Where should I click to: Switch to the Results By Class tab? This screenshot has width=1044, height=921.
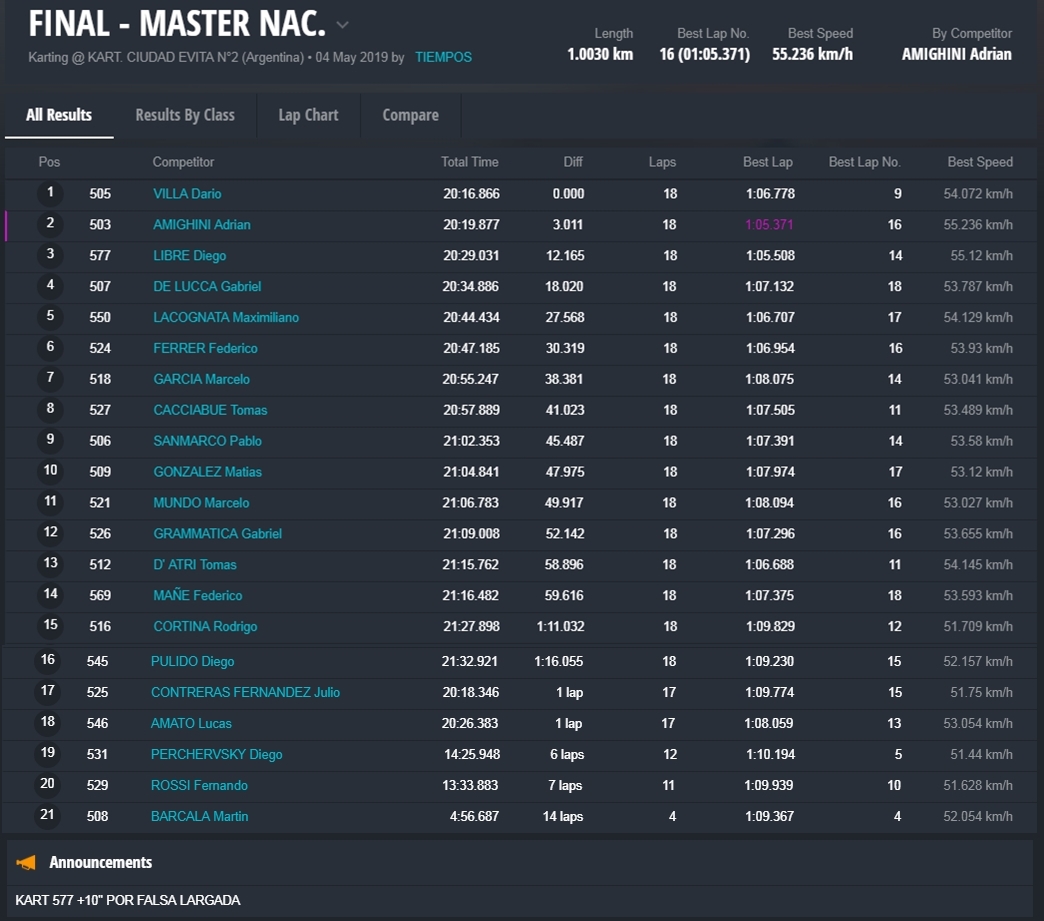(185, 115)
